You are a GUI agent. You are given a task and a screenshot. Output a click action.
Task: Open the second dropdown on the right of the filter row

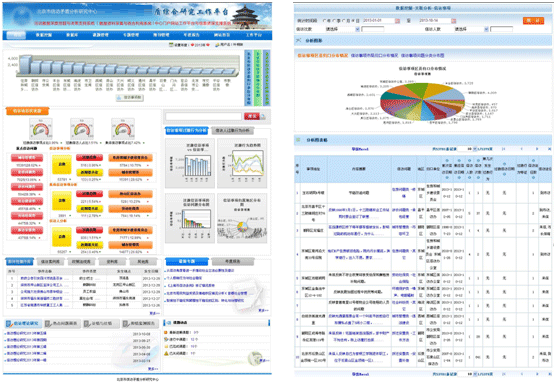[x=471, y=29]
